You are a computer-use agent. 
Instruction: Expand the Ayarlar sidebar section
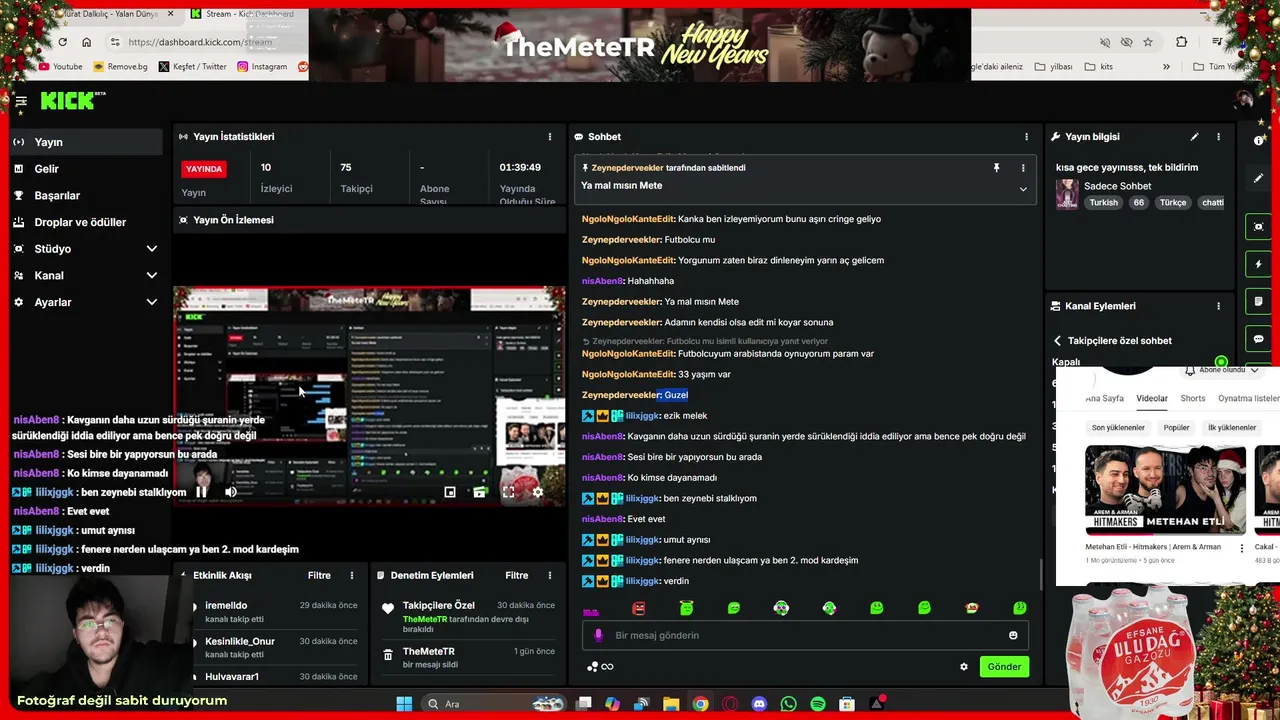click(152, 302)
